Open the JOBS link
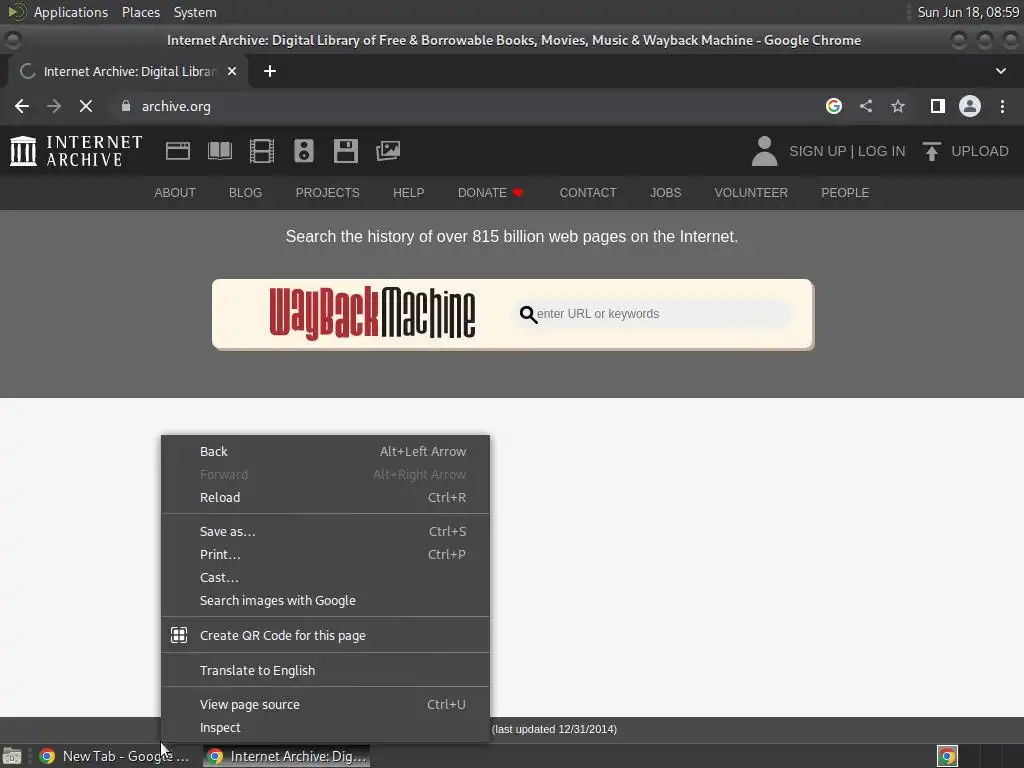The image size is (1024, 768). point(665,193)
